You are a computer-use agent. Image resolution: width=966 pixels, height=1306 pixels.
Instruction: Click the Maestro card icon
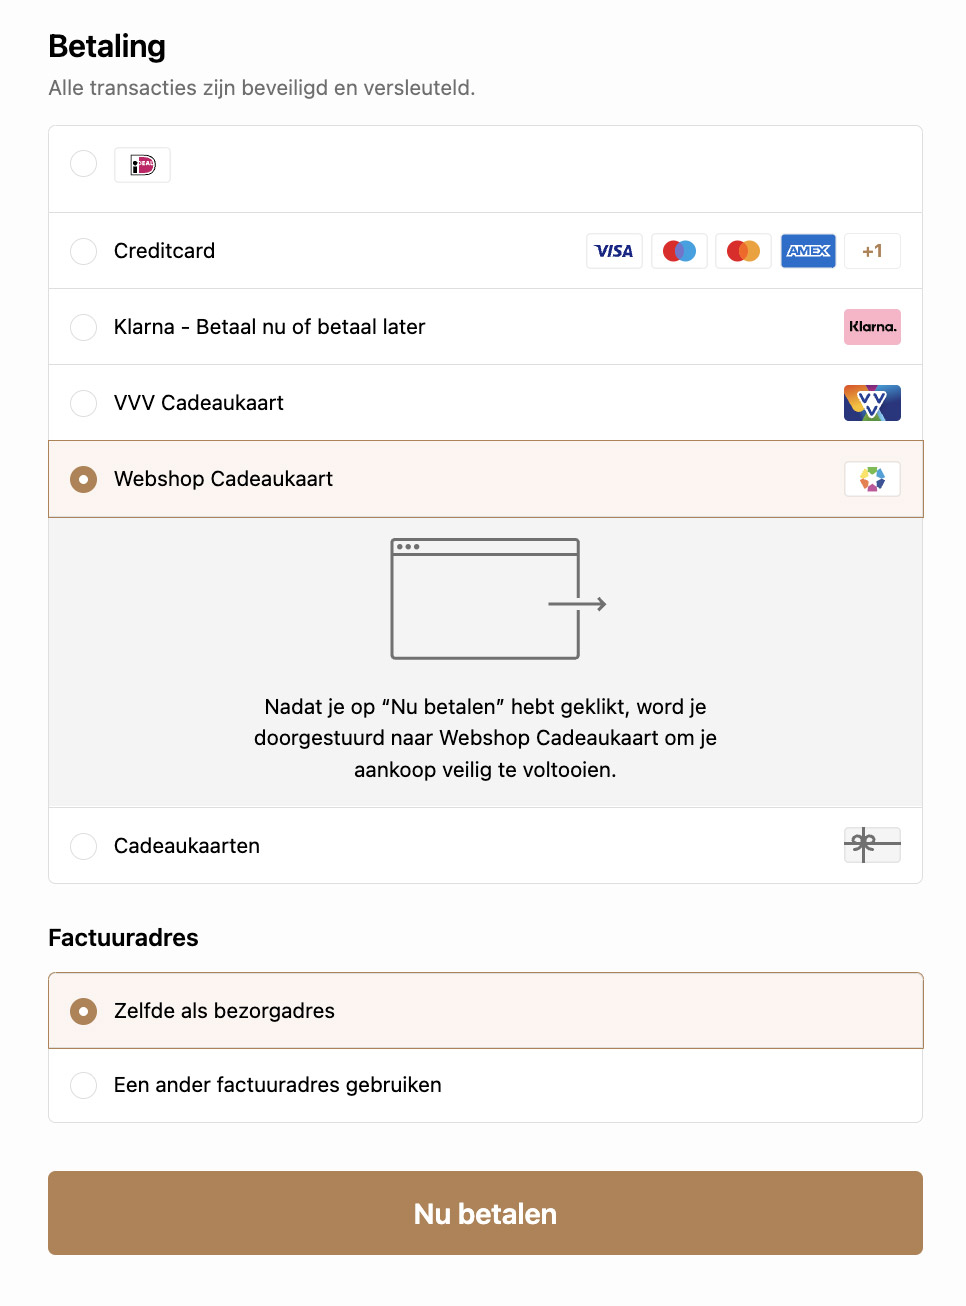coord(679,251)
